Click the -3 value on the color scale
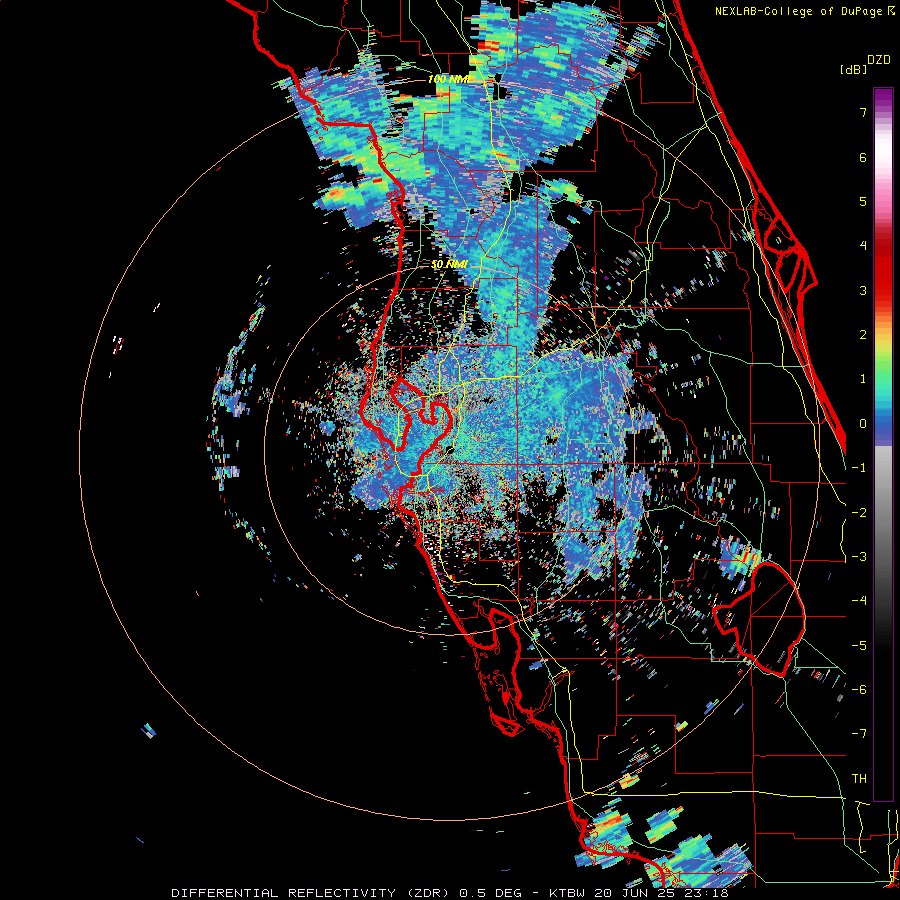The width and height of the screenshot is (900, 900). tap(859, 557)
